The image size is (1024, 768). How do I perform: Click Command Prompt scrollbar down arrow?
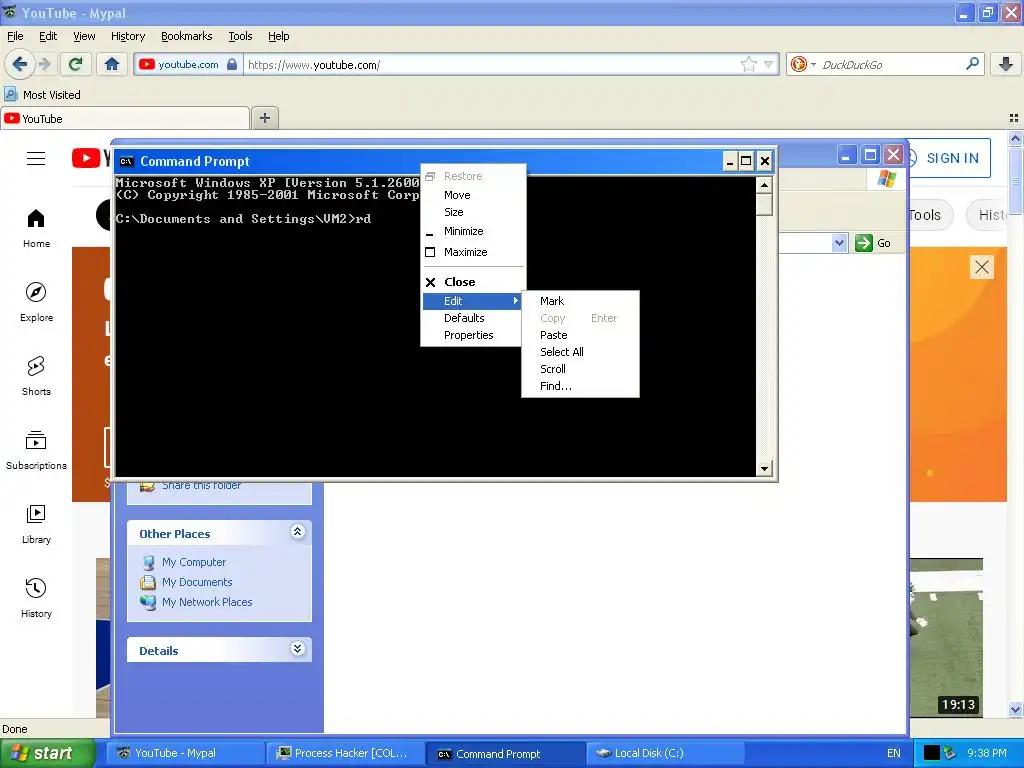click(764, 468)
